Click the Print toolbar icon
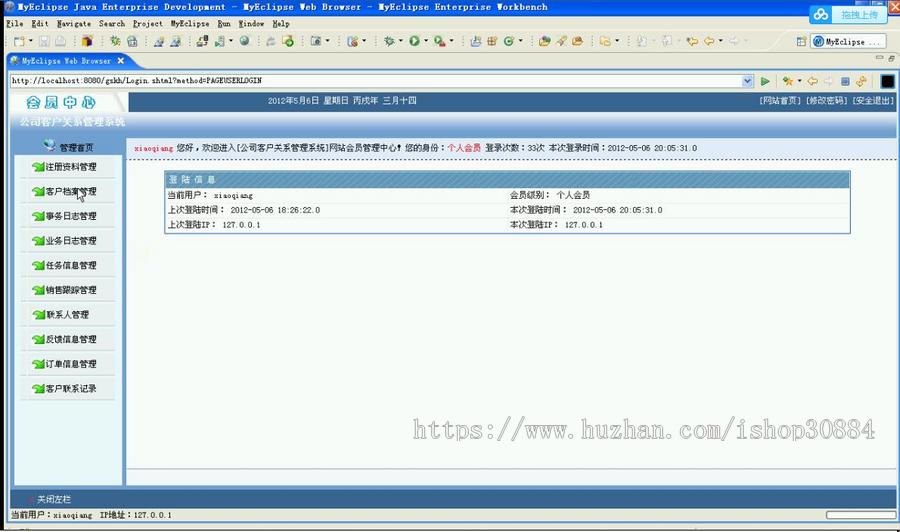The width and height of the screenshot is (900, 532). point(60,41)
